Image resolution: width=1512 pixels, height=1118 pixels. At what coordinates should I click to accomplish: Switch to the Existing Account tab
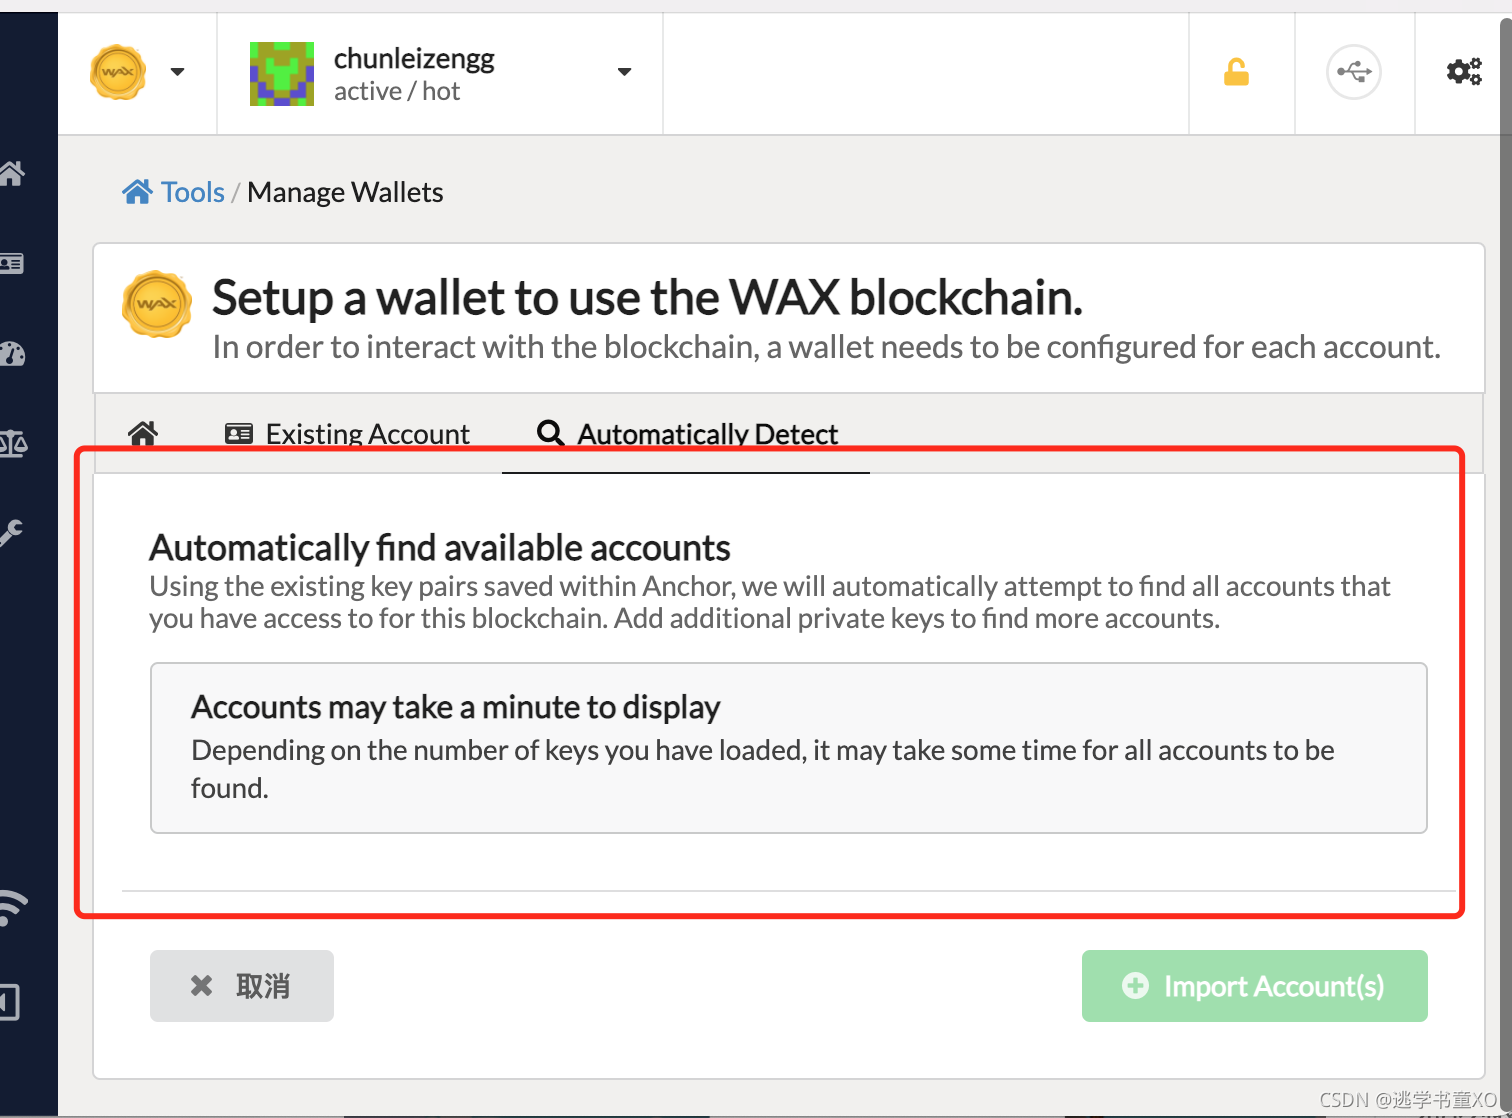(x=347, y=434)
